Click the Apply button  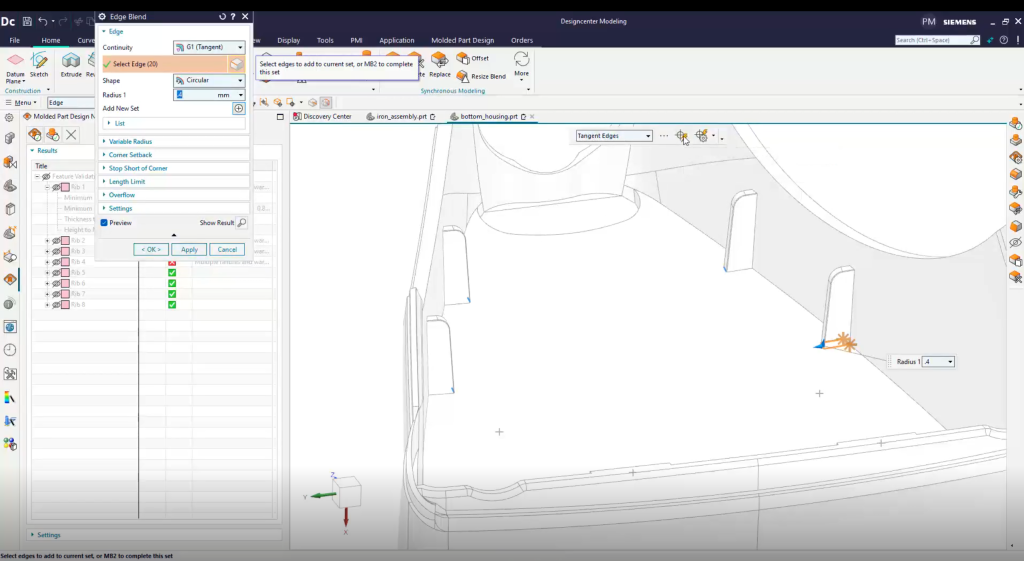189,249
